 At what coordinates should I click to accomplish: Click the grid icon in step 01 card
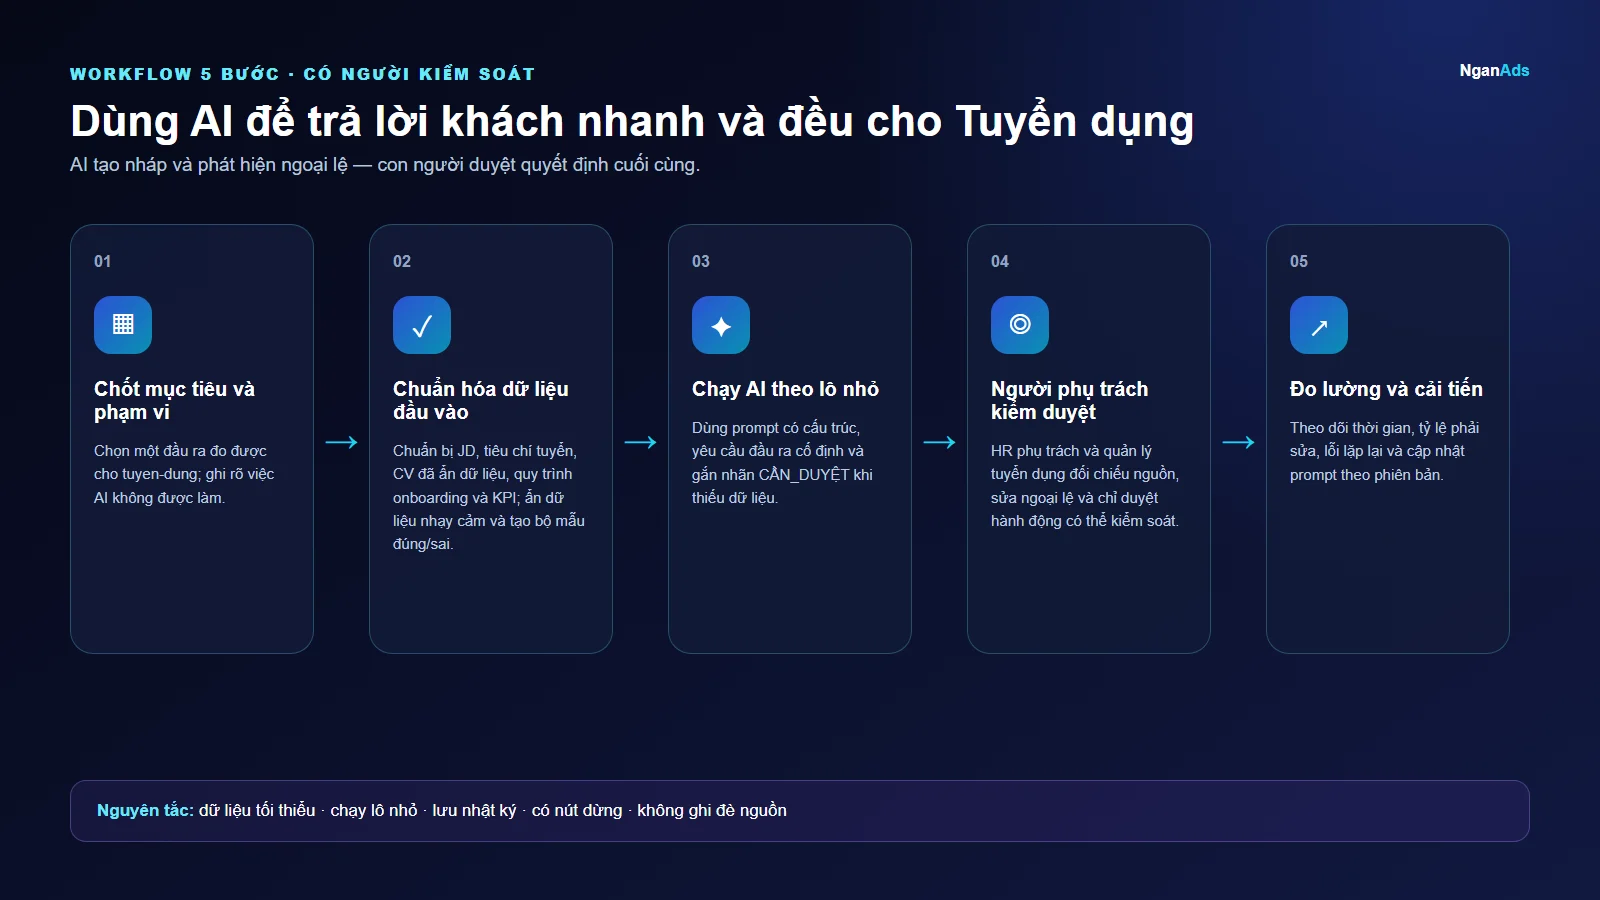coord(123,325)
